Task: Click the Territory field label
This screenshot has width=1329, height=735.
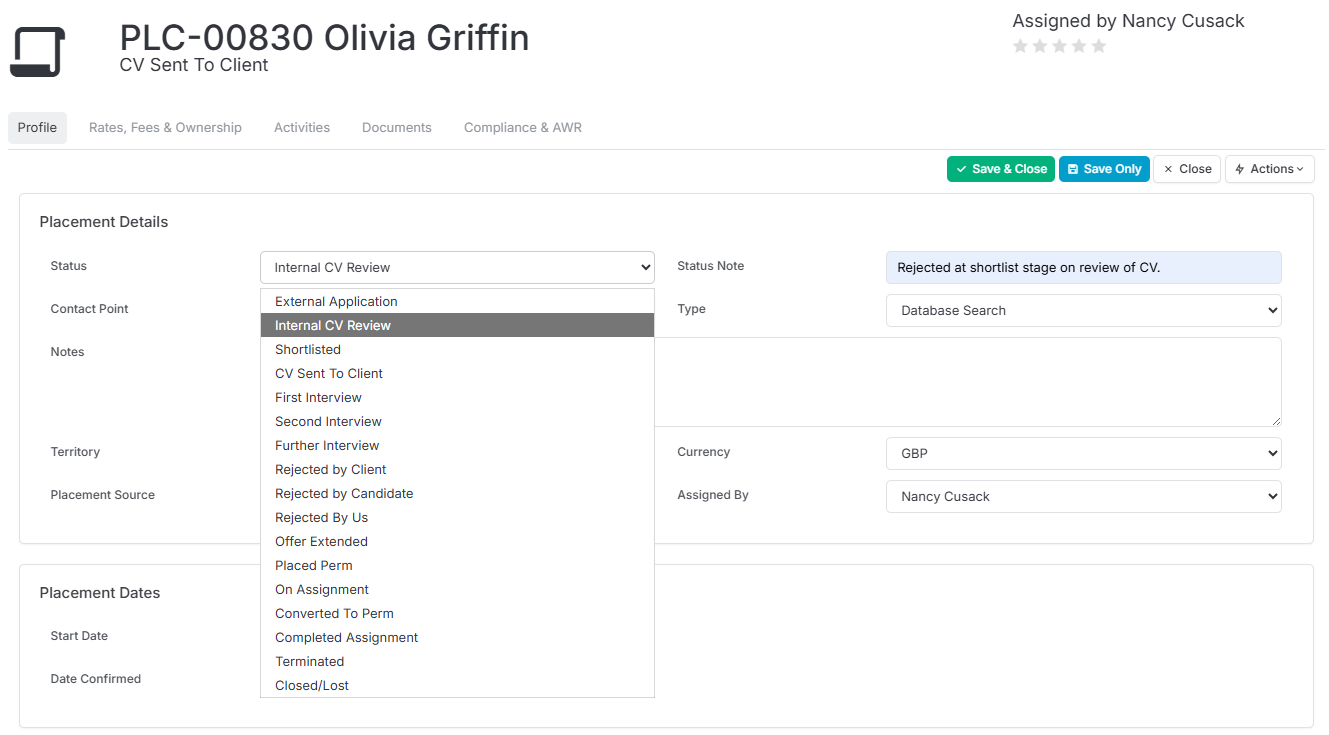Action: 76,452
